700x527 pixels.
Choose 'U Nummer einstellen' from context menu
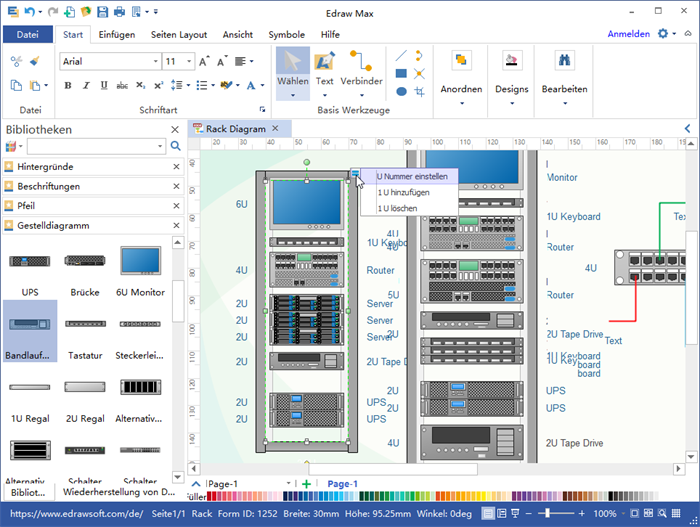pos(412,176)
